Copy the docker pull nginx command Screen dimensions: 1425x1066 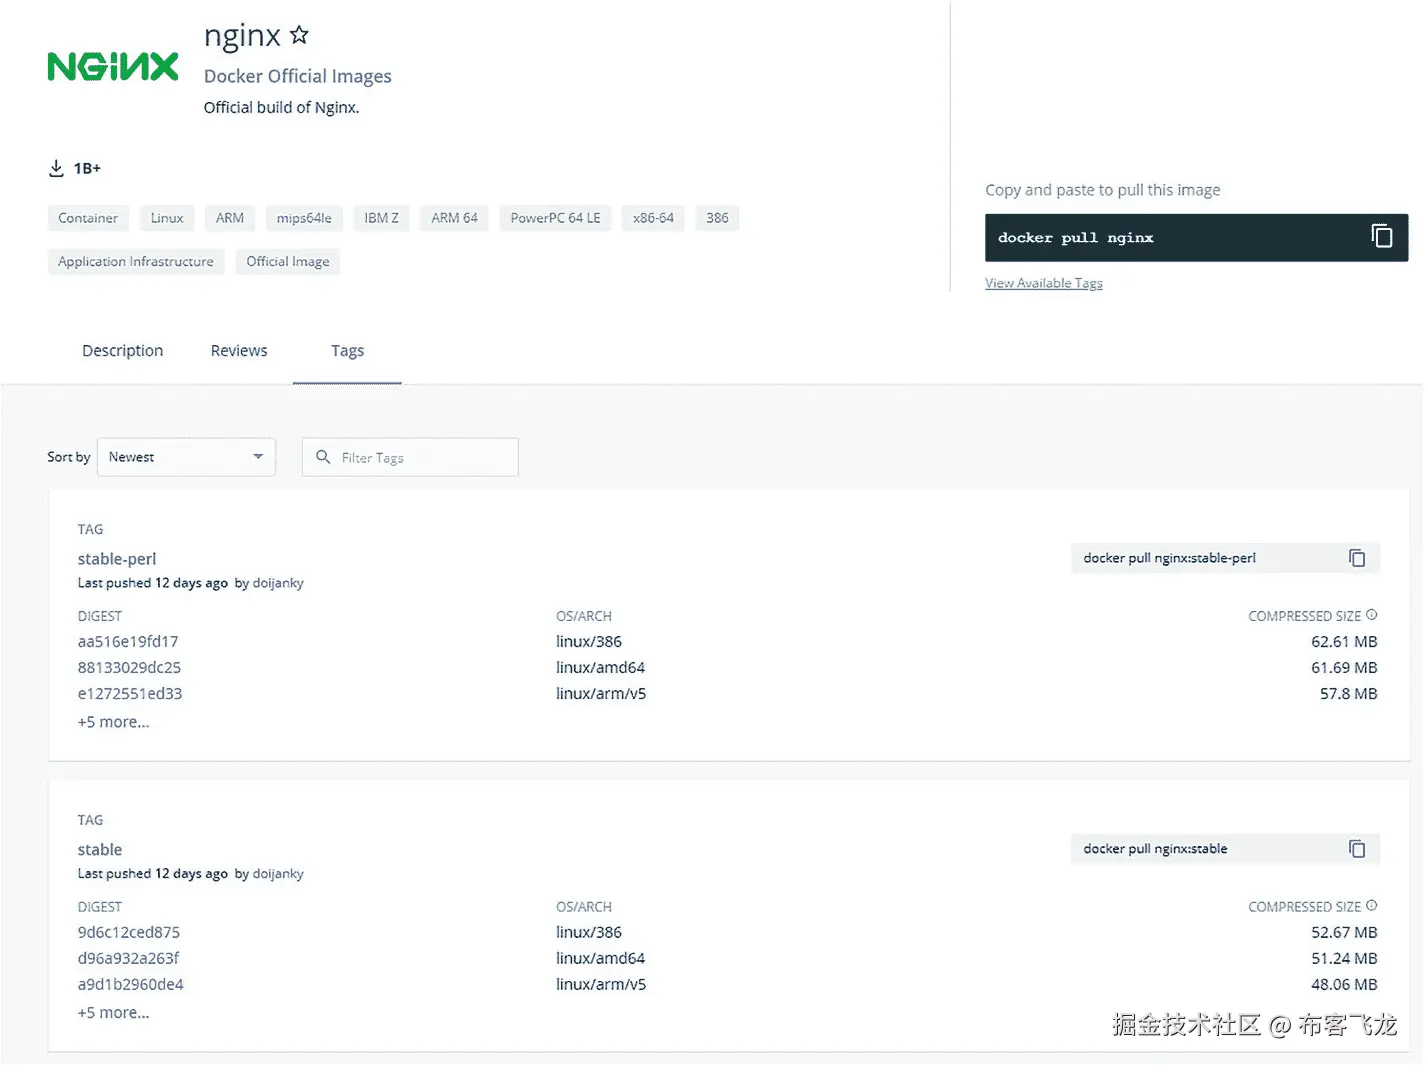click(1381, 237)
